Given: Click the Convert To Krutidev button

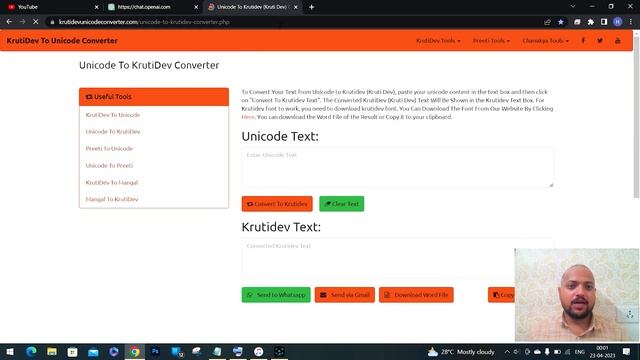Looking at the screenshot, I should point(277,204).
